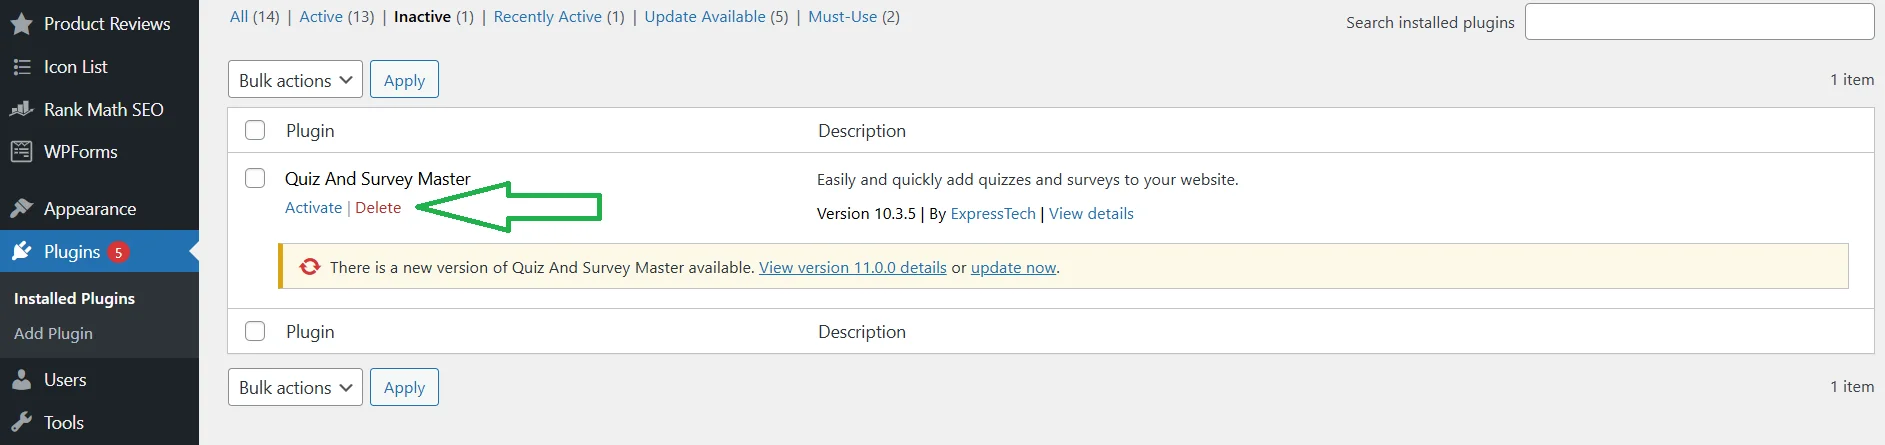The width and height of the screenshot is (1885, 445).
Task: Focus the Search installed plugins field
Action: [x=1699, y=22]
